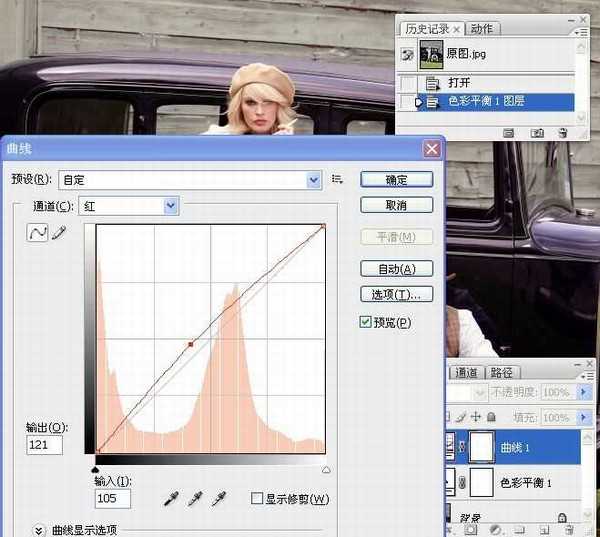Image resolution: width=600 pixels, height=537 pixels.
Task: Switch to the 动作 actions tab
Action: tap(481, 28)
